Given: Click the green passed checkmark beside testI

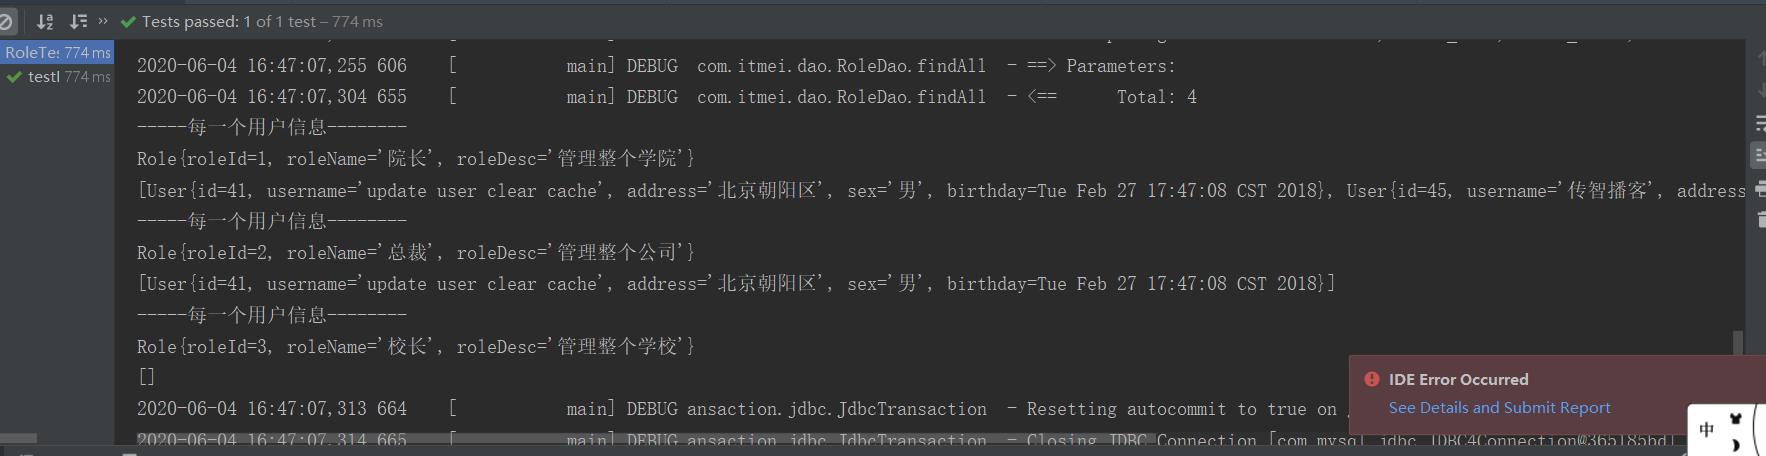Looking at the screenshot, I should point(14,76).
